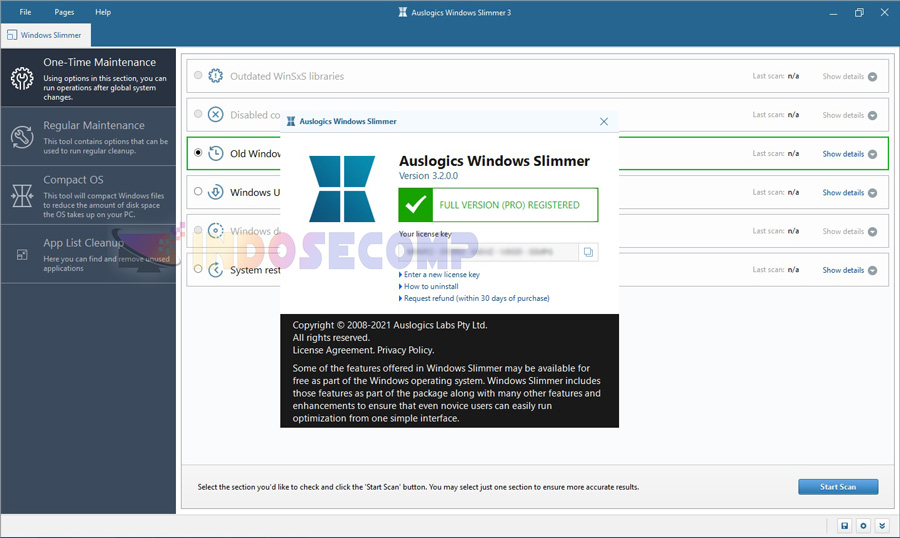Click the green checkmark registered badge

pyautogui.click(x=416, y=205)
